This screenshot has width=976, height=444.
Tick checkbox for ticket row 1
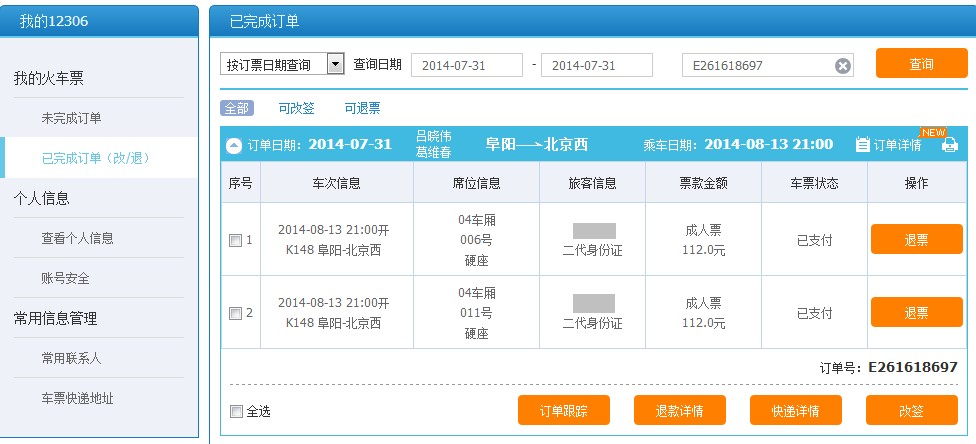235,240
